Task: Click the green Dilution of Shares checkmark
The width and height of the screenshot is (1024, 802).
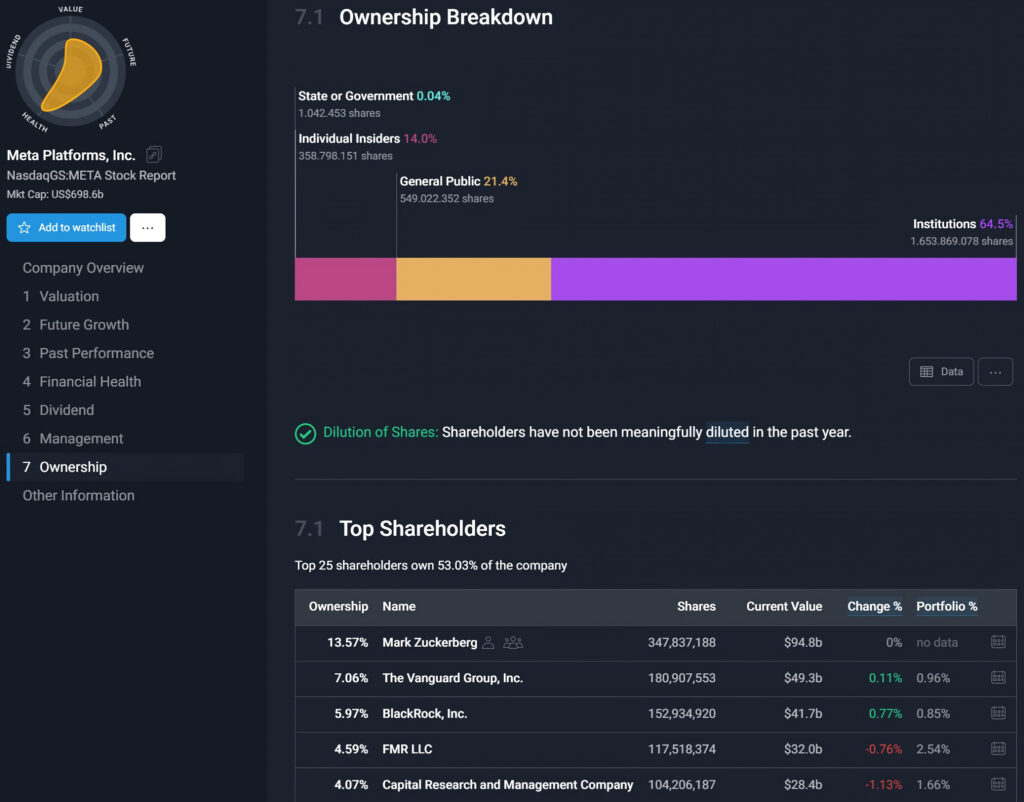Action: [305, 433]
